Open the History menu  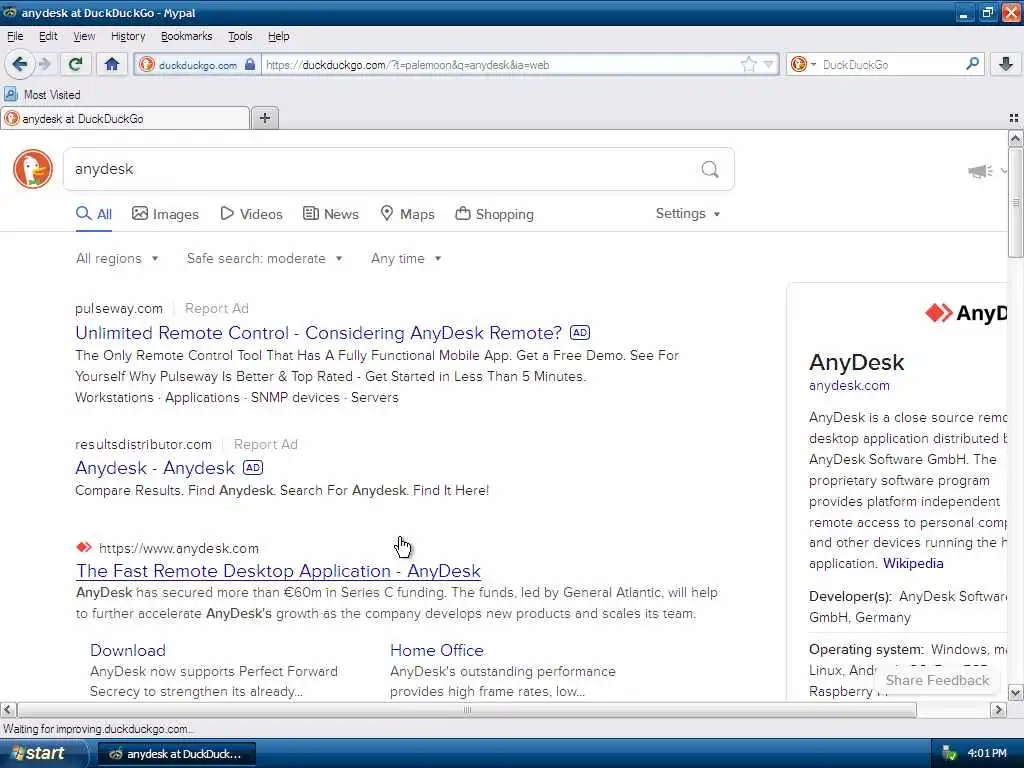127,36
